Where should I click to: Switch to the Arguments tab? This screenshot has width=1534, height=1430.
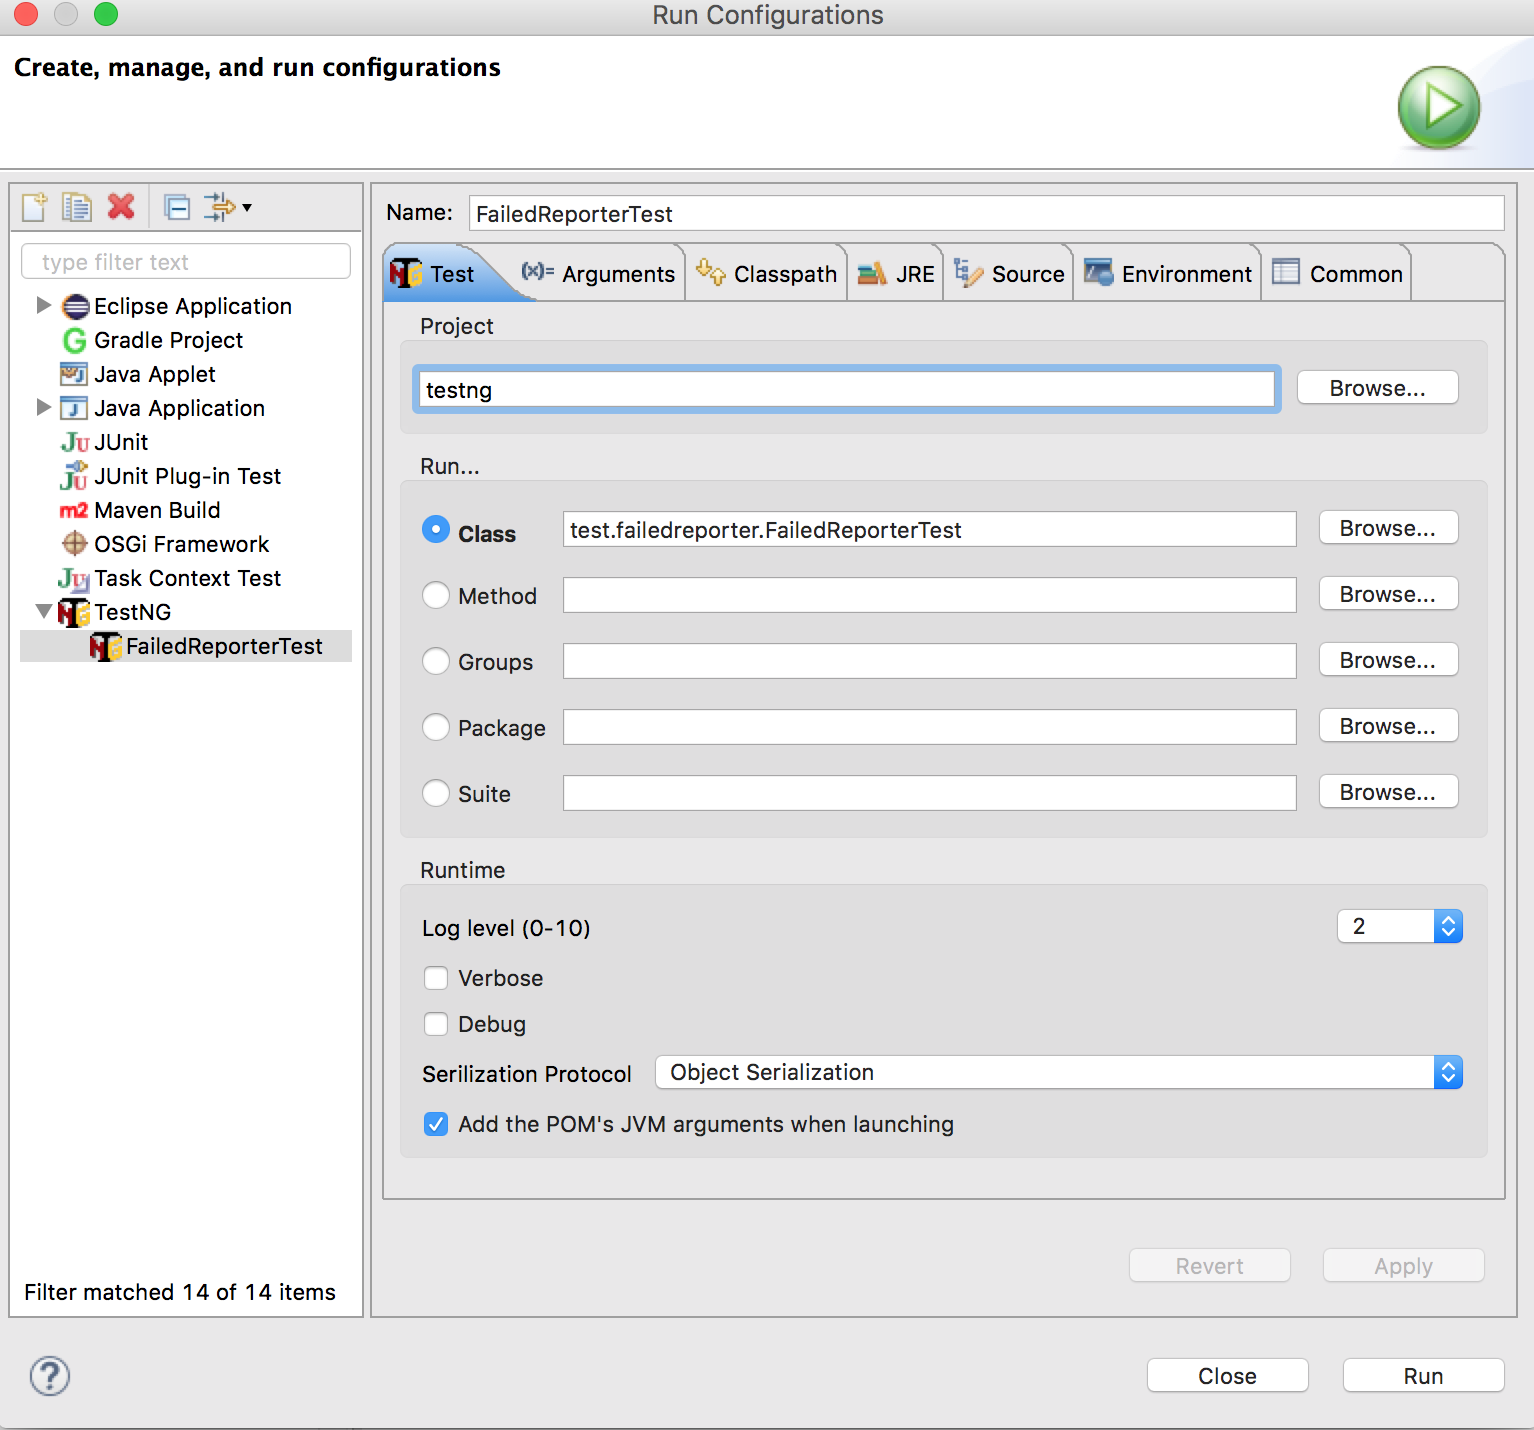point(599,274)
